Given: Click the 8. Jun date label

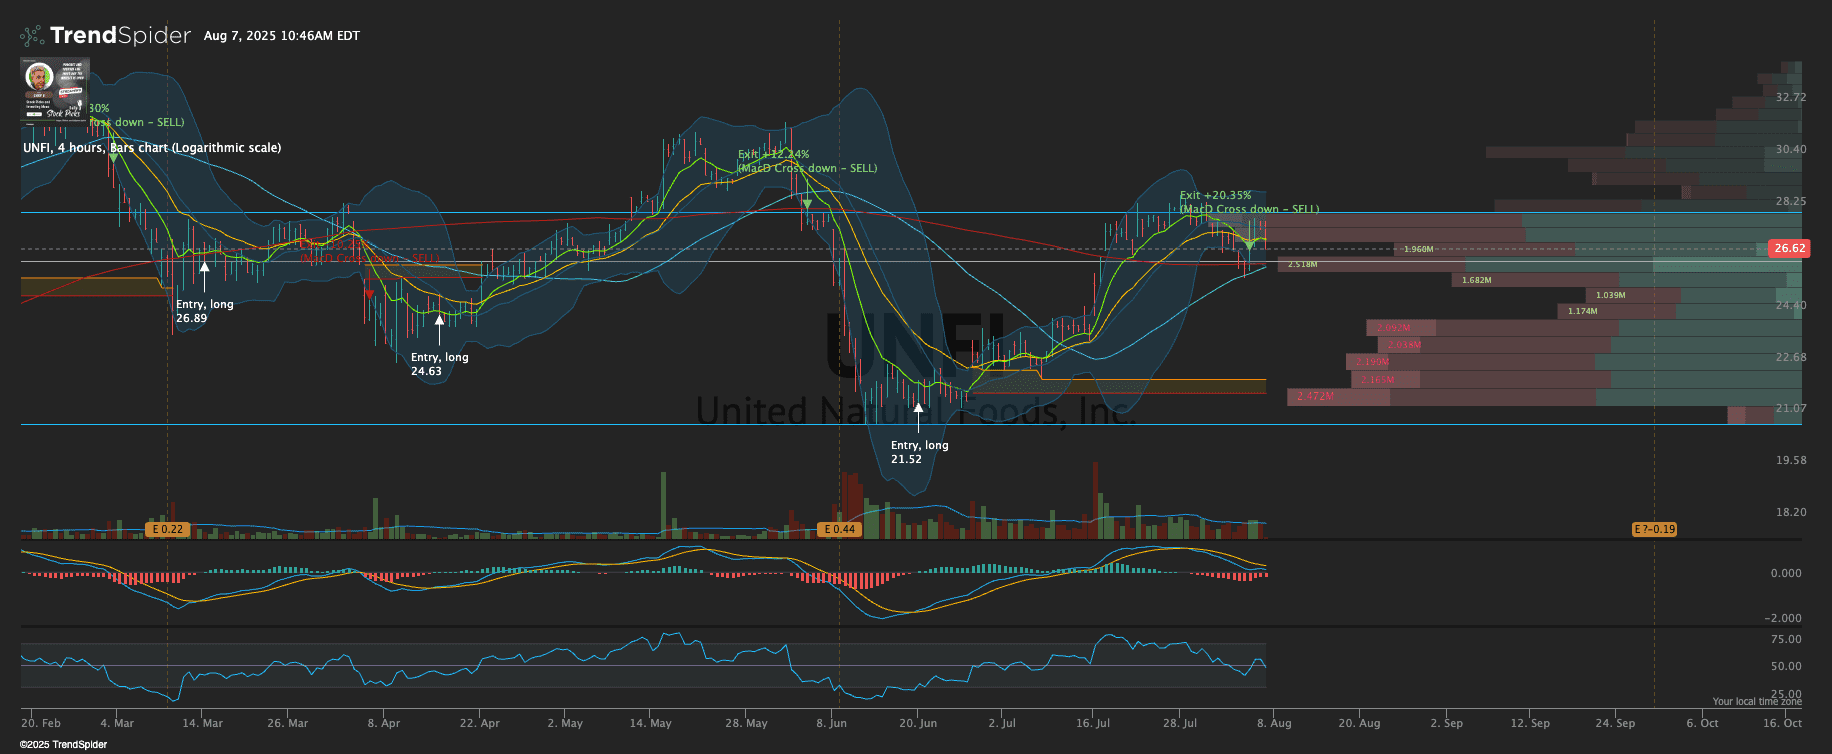Looking at the screenshot, I should coord(831,723).
